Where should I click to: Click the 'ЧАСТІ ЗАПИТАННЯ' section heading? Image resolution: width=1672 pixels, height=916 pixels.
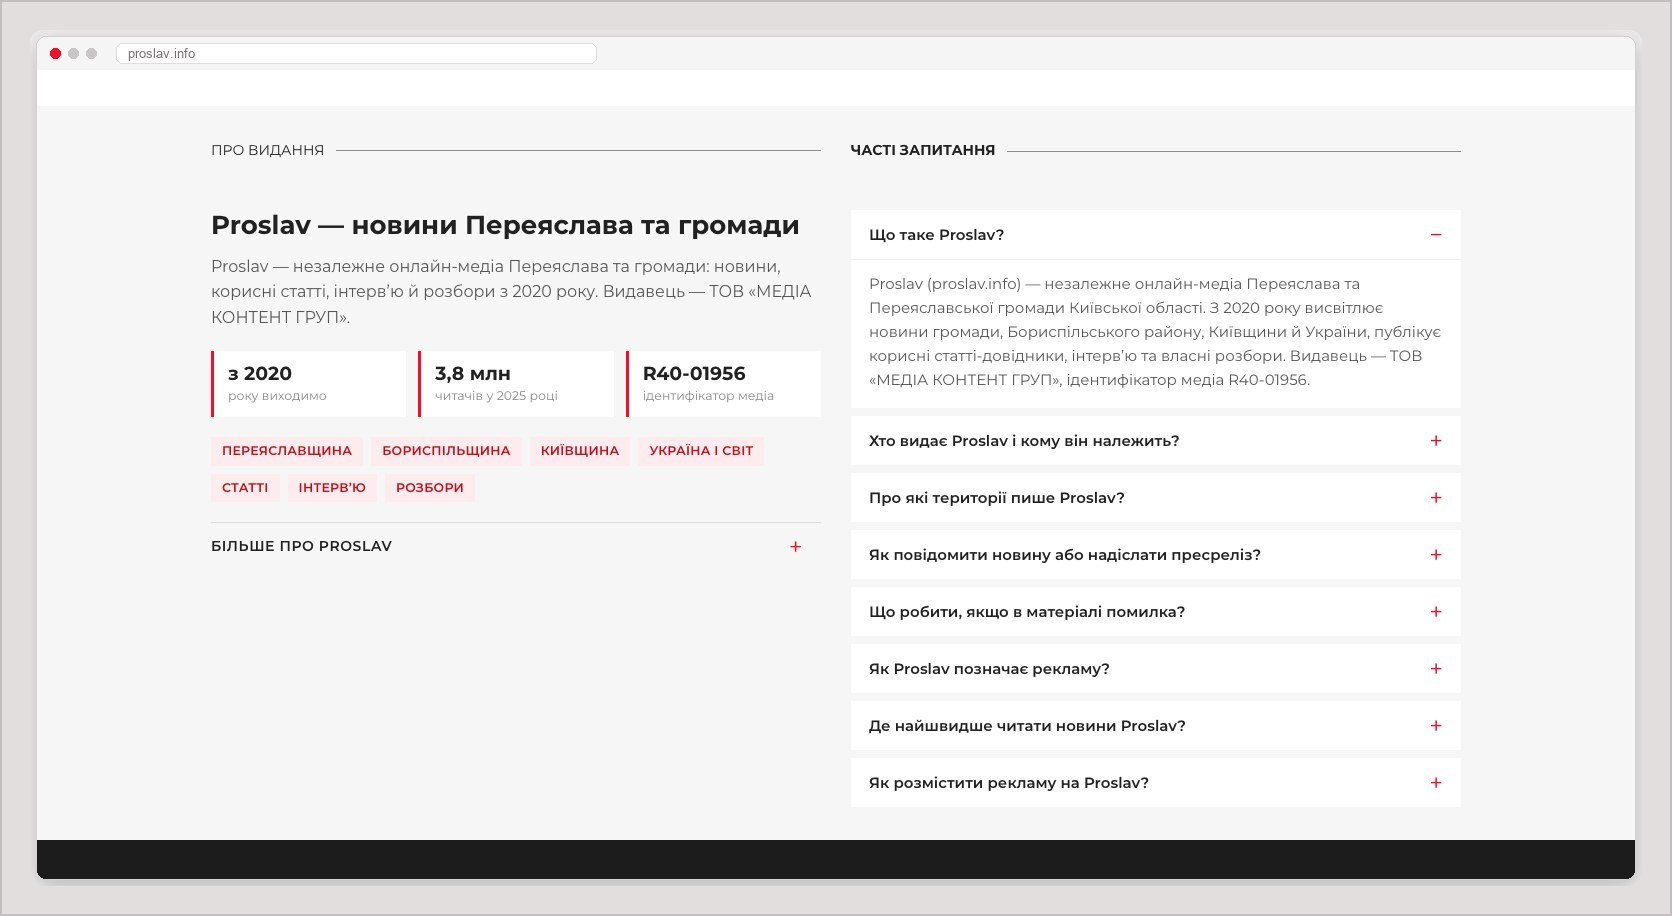coord(922,150)
